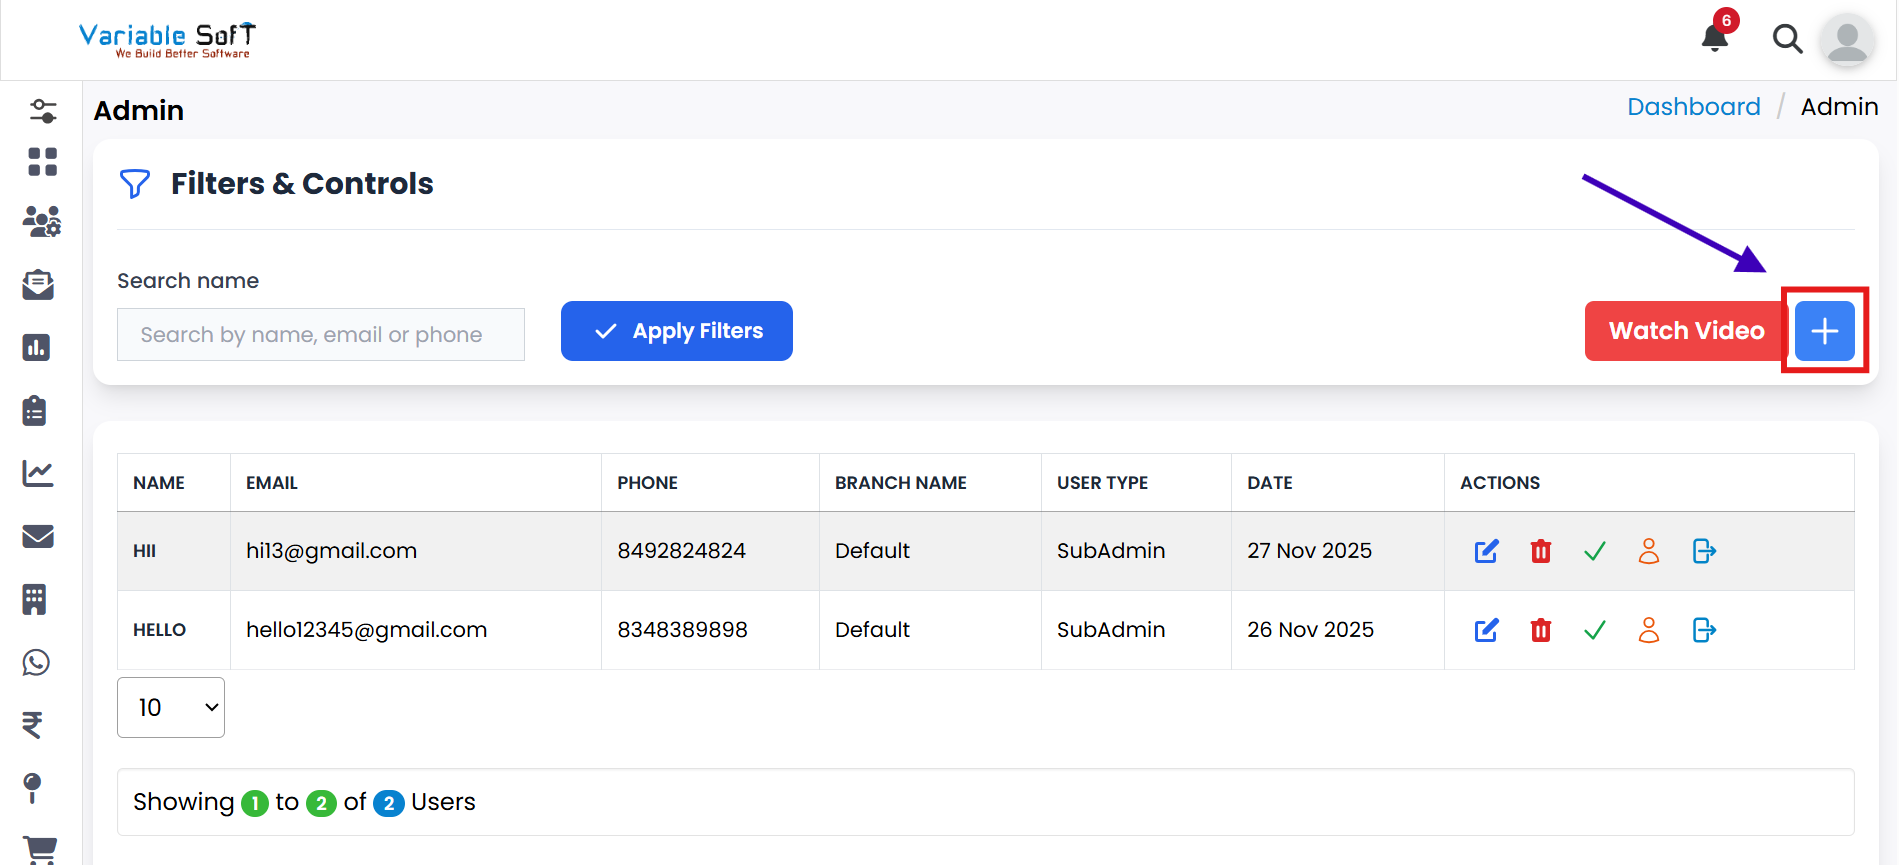Viewport: 1899px width, 865px height.
Task: Delete the HELLO user row
Action: tap(1540, 630)
